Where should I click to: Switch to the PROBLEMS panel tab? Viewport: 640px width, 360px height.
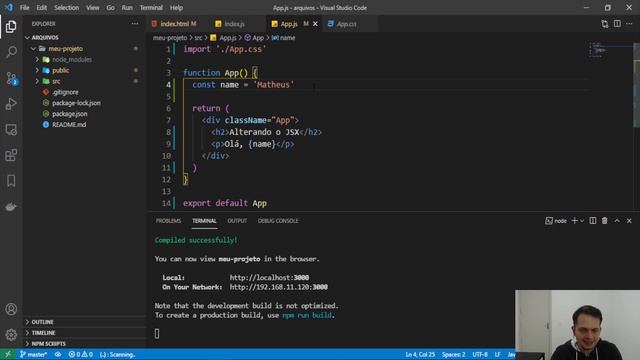(168, 221)
